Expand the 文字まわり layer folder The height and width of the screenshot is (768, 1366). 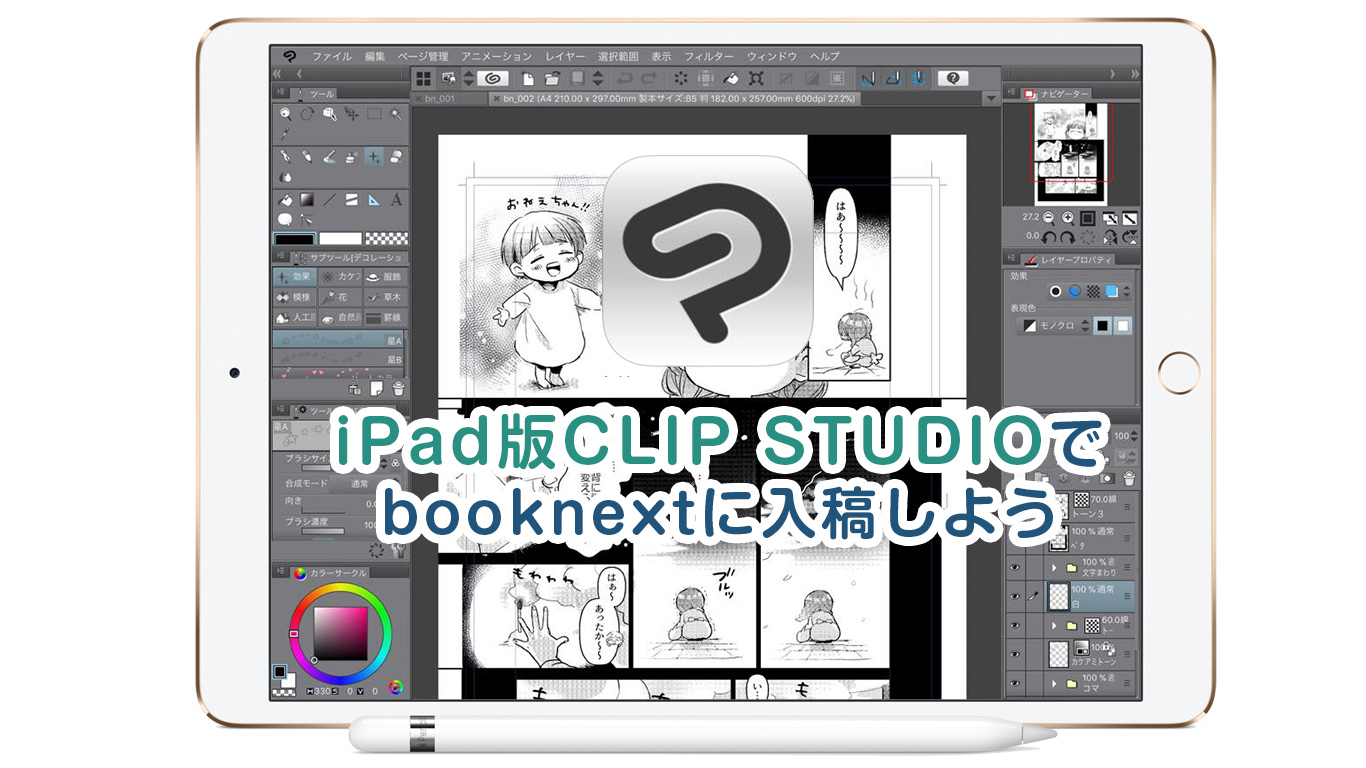pyautogui.click(x=1055, y=567)
